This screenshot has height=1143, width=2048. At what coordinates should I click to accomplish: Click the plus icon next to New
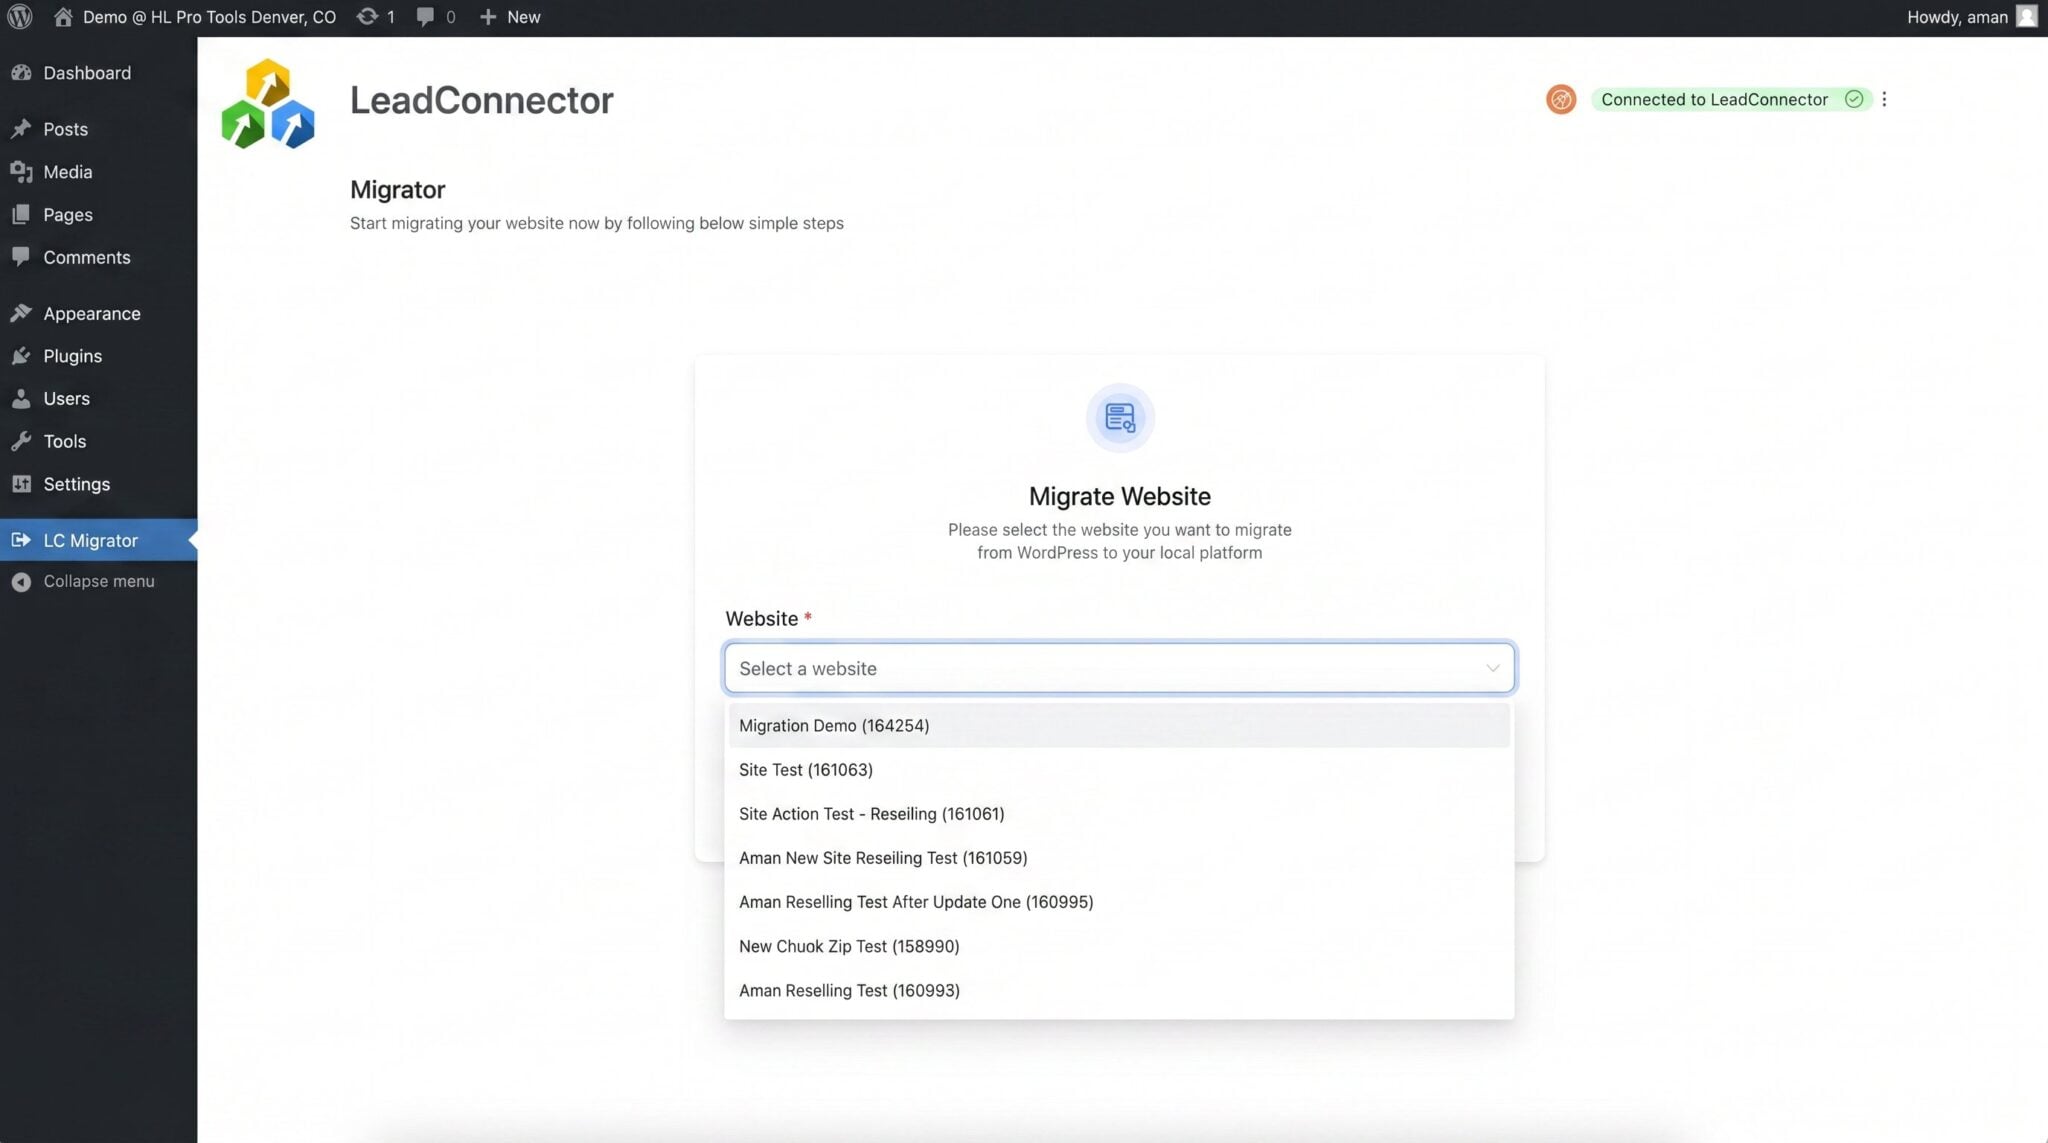click(488, 17)
